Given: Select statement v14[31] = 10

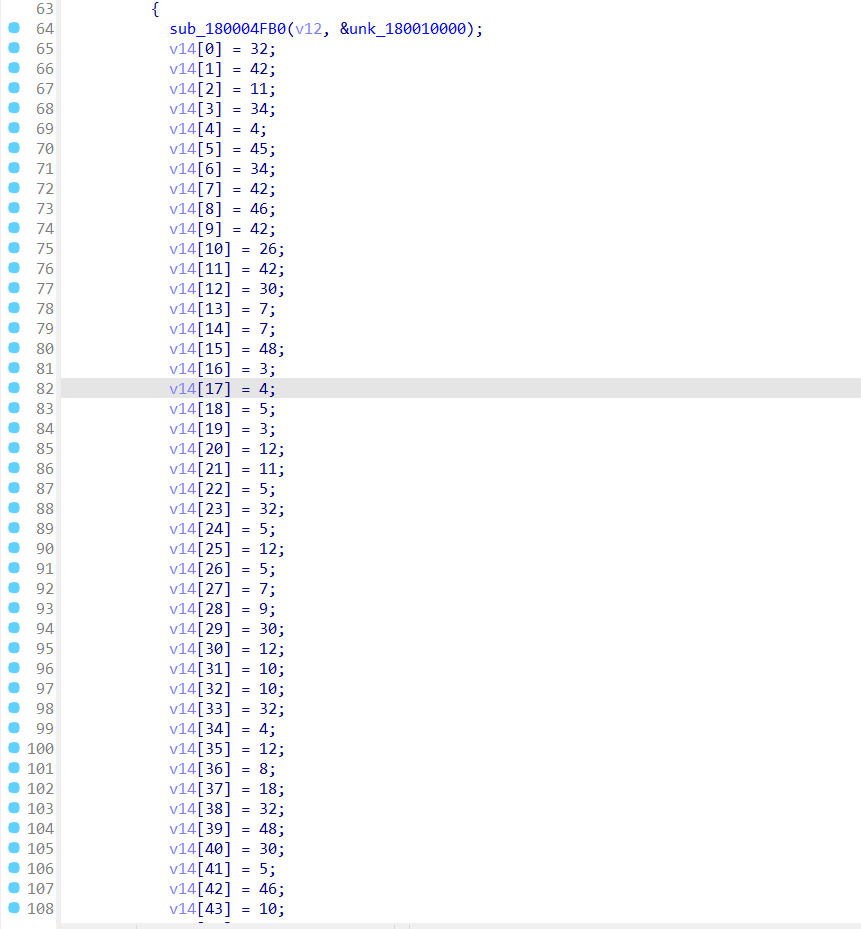Looking at the screenshot, I should [227, 669].
